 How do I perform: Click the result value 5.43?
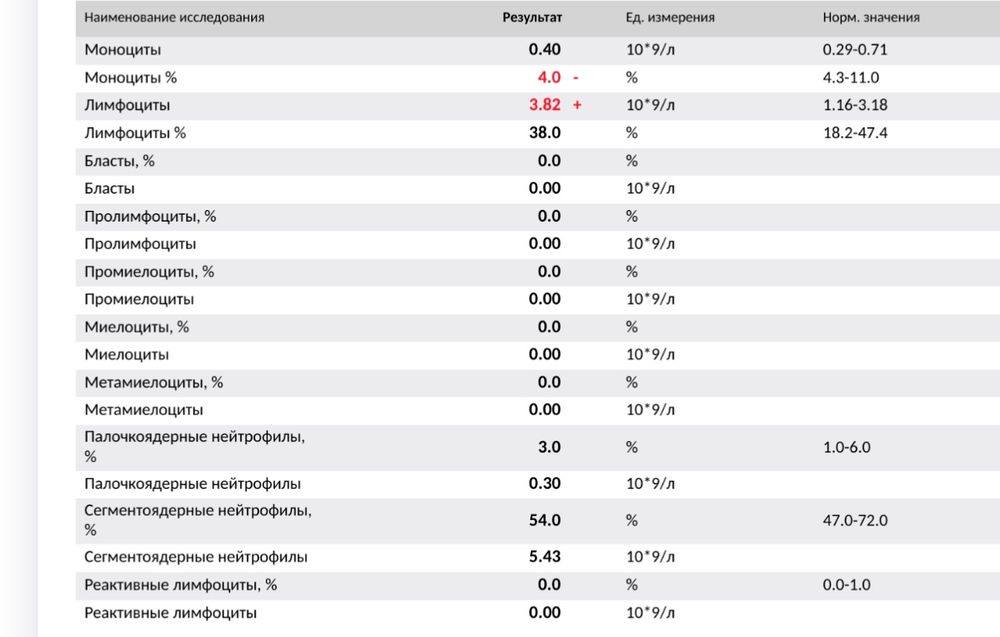tap(545, 557)
